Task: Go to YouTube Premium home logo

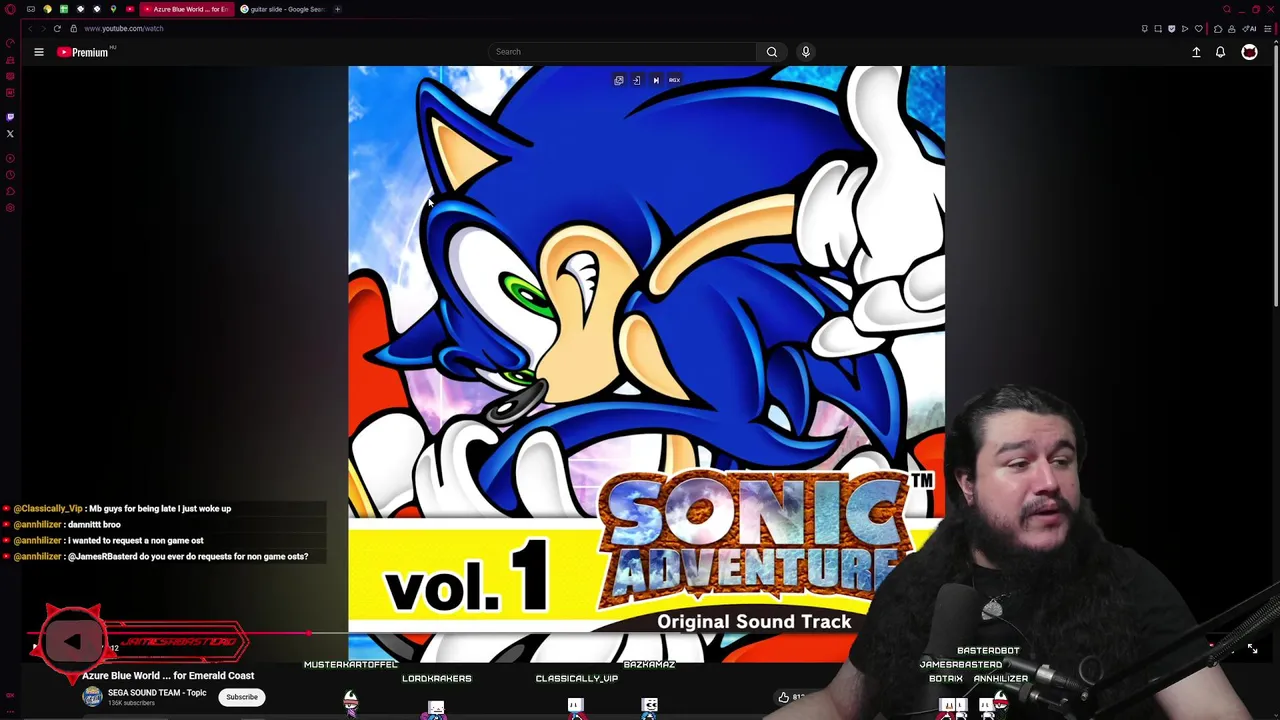Action: 84,52
